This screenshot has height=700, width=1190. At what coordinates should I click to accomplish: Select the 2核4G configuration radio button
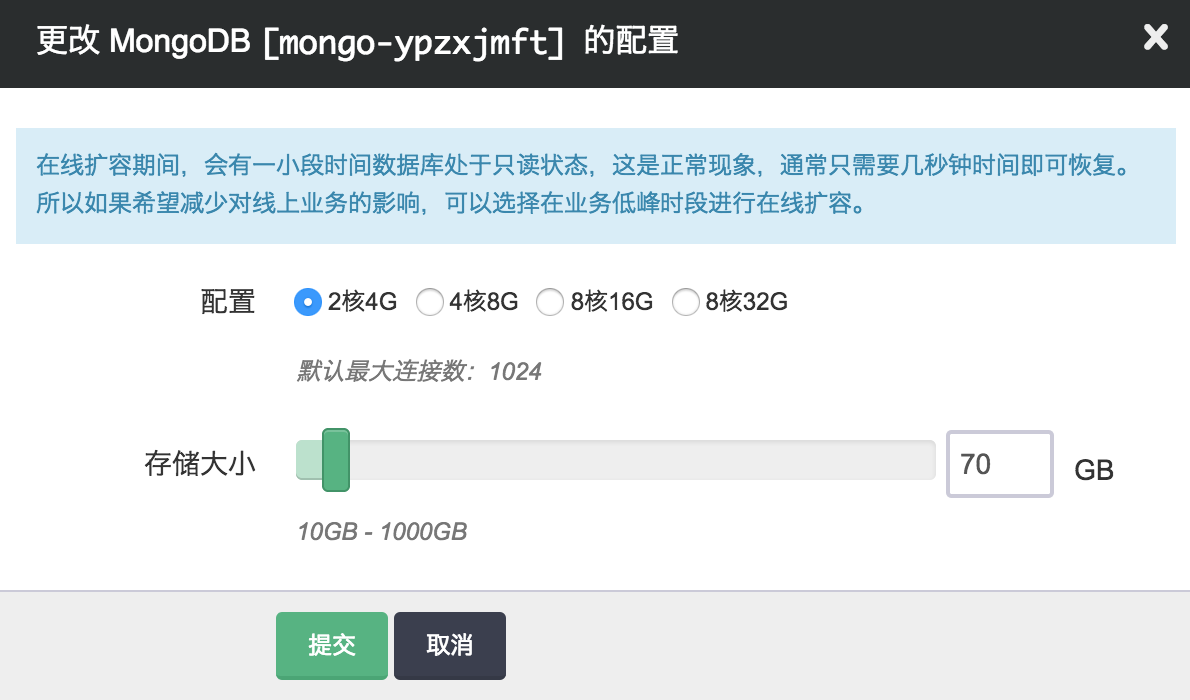(307, 302)
